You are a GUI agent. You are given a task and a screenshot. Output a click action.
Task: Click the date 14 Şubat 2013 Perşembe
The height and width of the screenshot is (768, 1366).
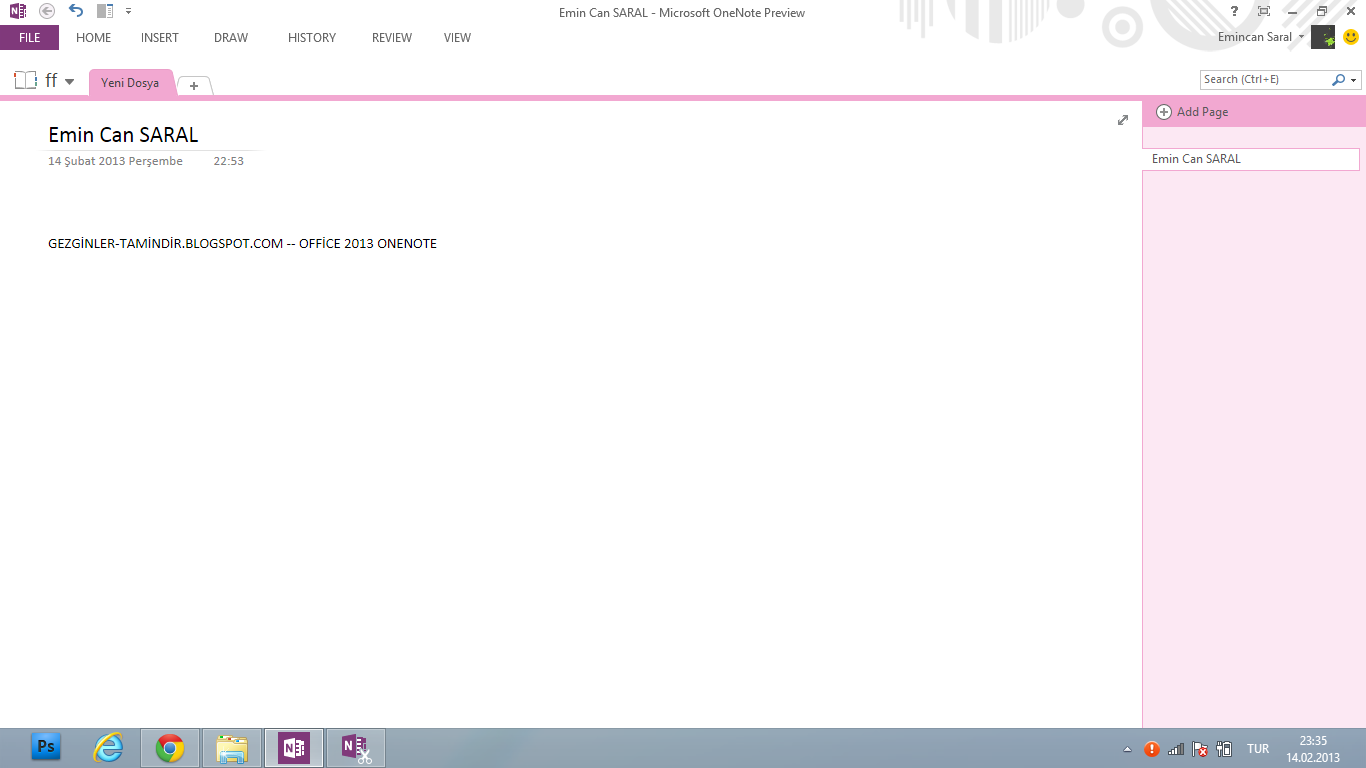click(x=115, y=161)
